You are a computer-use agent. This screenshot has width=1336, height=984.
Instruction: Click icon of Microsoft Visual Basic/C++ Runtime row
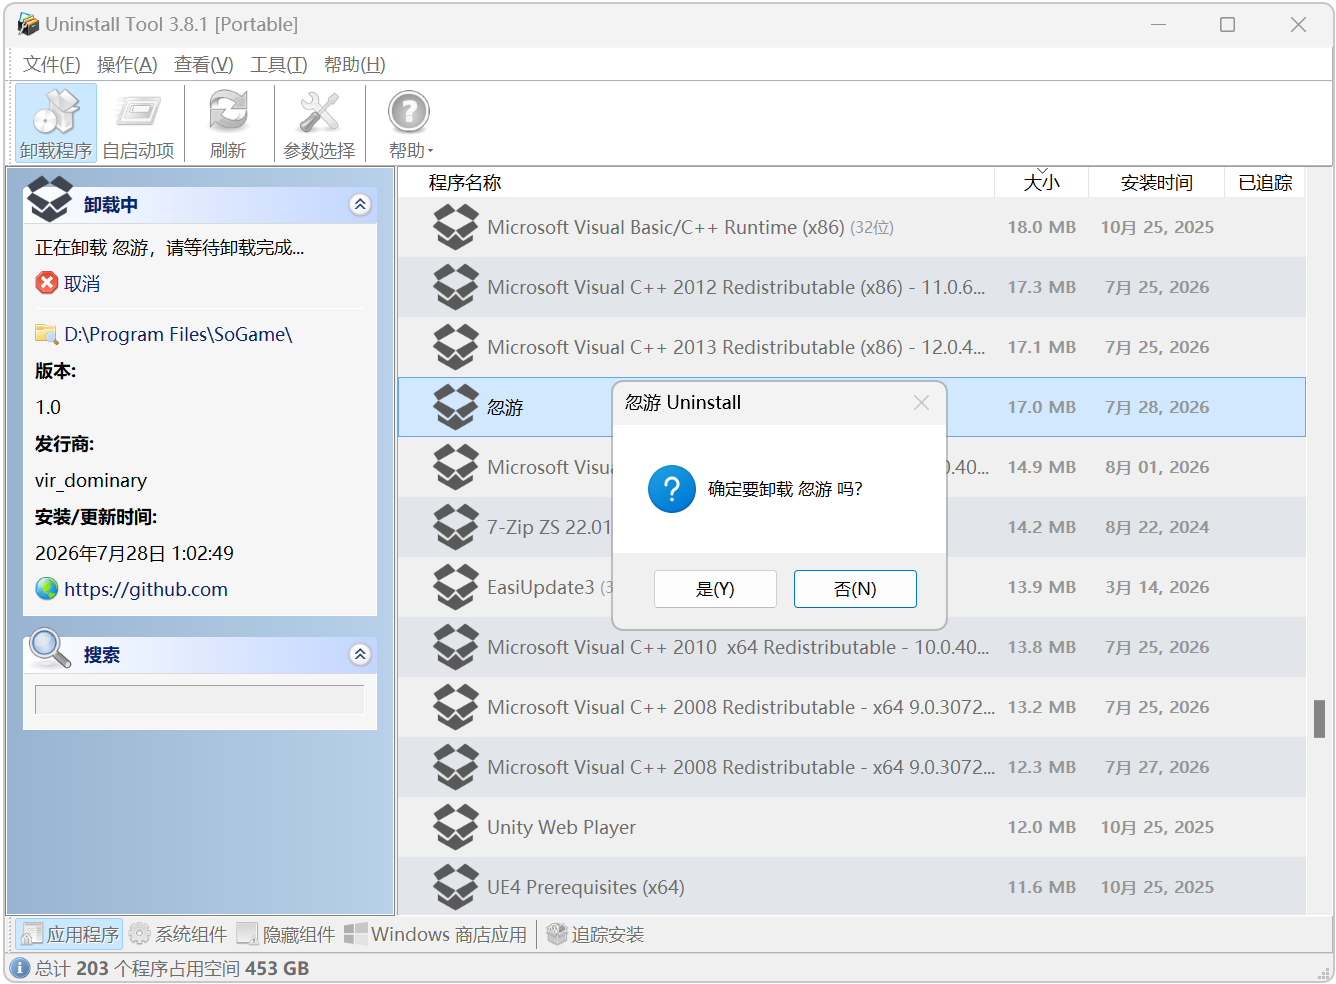pos(456,227)
